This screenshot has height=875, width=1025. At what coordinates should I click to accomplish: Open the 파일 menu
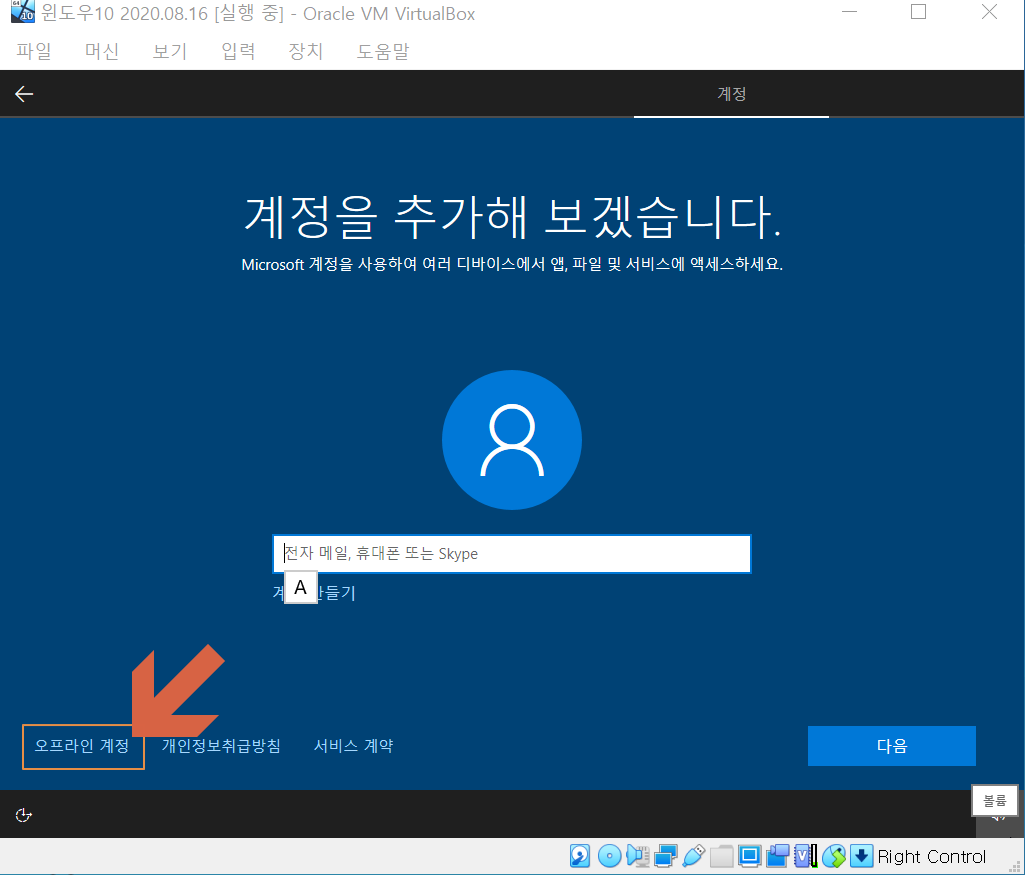(34, 51)
